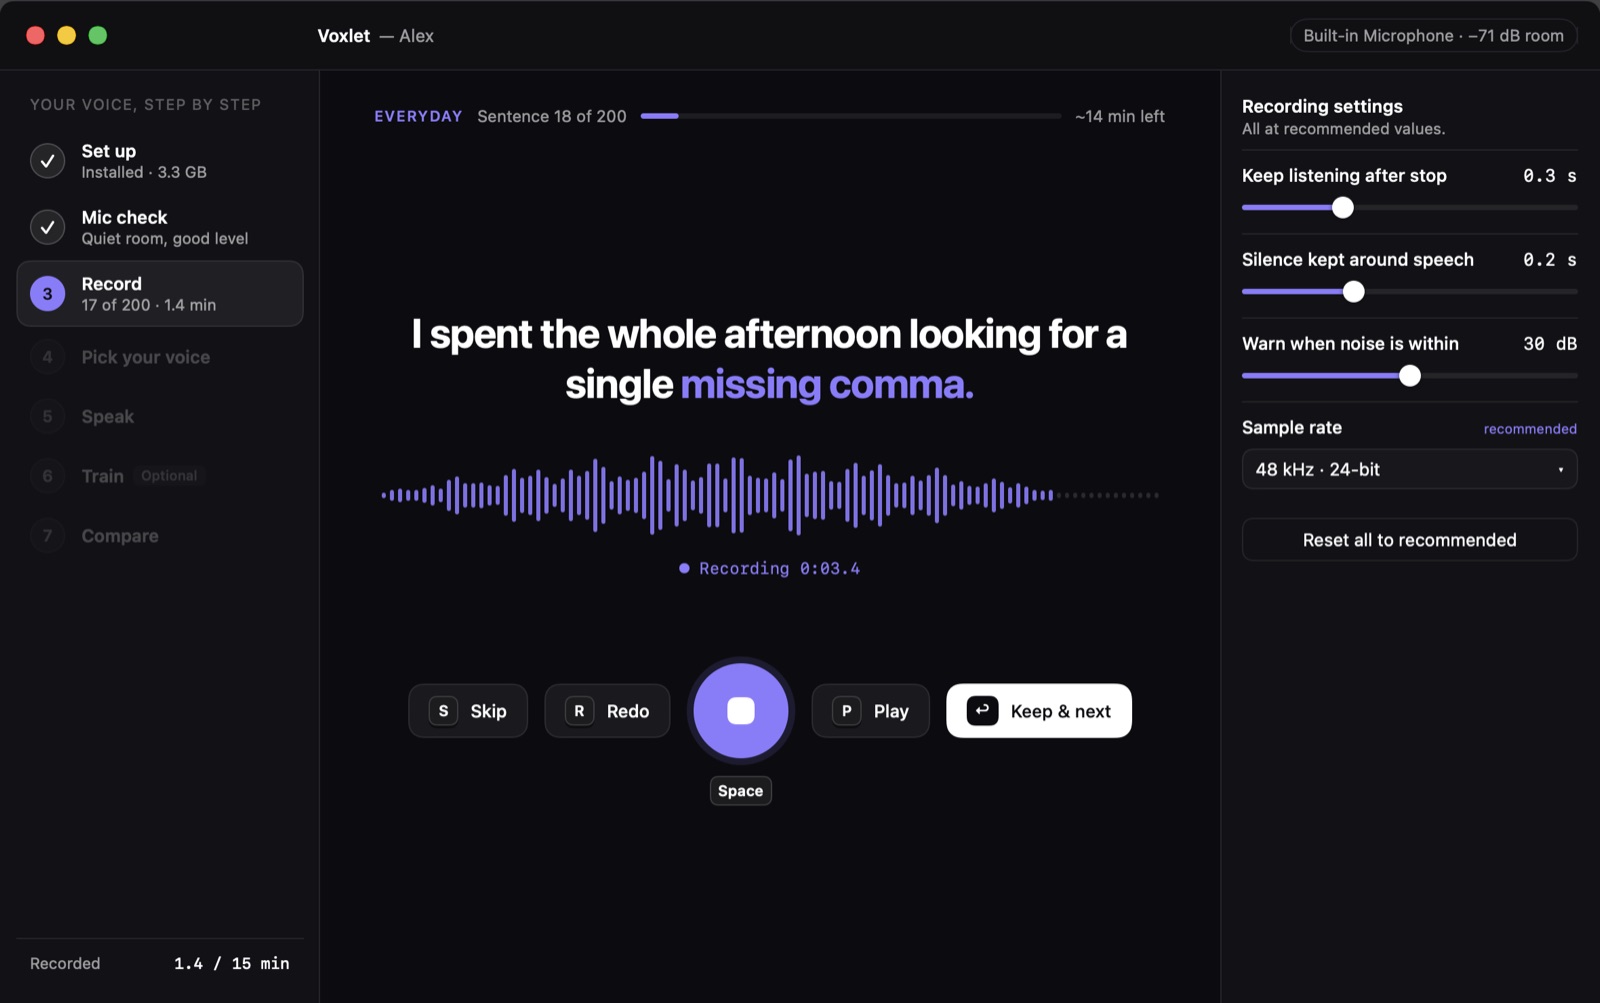Click the Recording status dot indicator
1600x1003 pixels.
coord(684,568)
